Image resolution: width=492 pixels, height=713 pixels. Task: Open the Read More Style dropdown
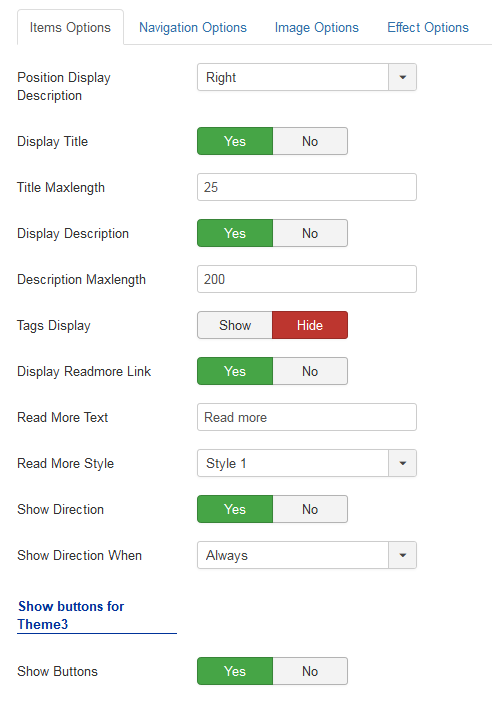pyautogui.click(x=307, y=463)
